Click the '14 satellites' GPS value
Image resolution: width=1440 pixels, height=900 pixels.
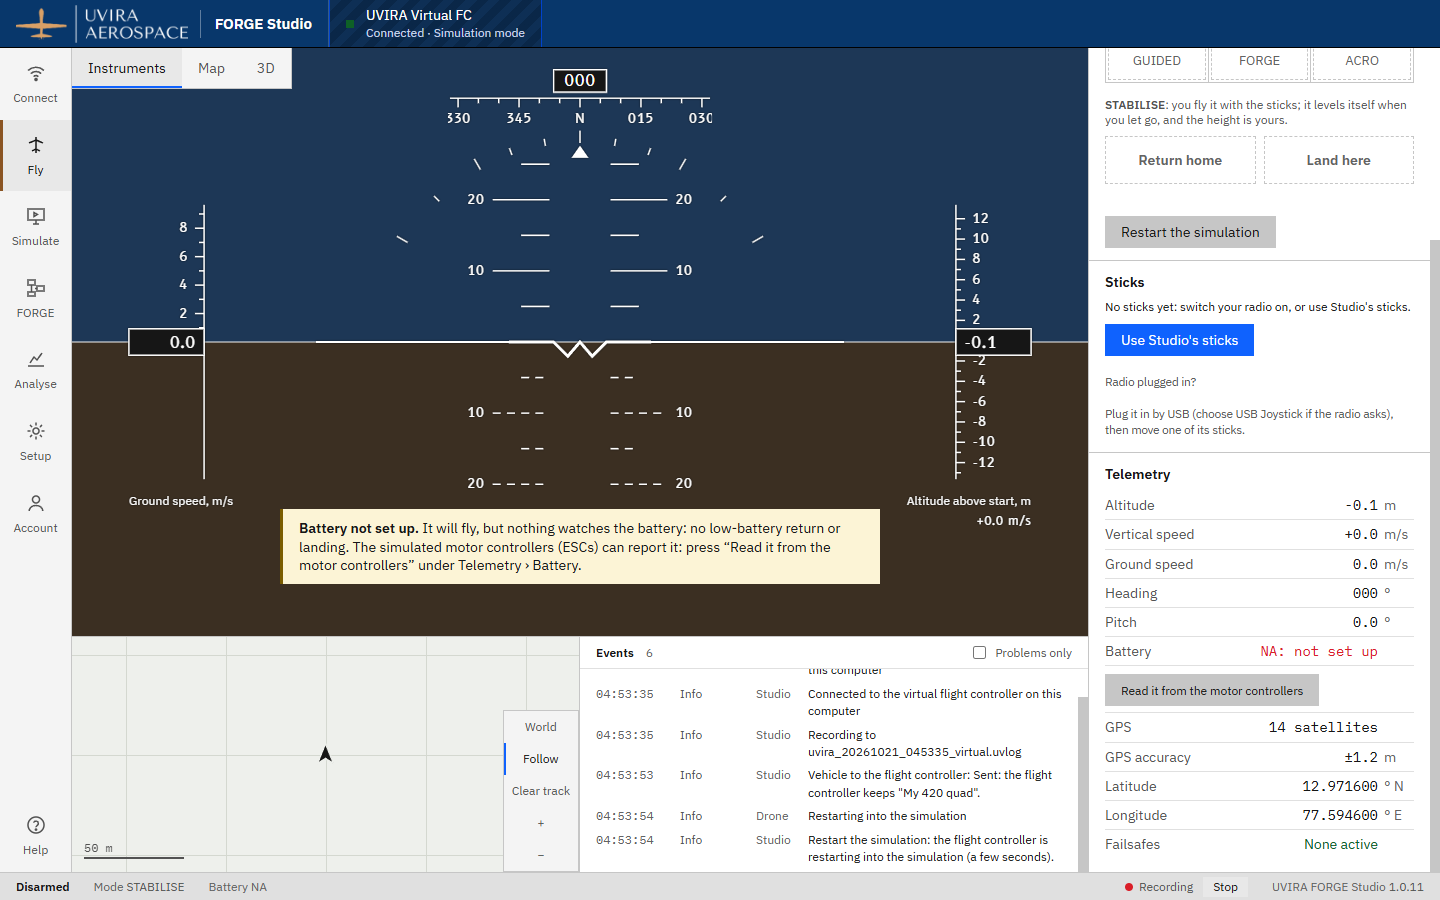[1323, 728]
